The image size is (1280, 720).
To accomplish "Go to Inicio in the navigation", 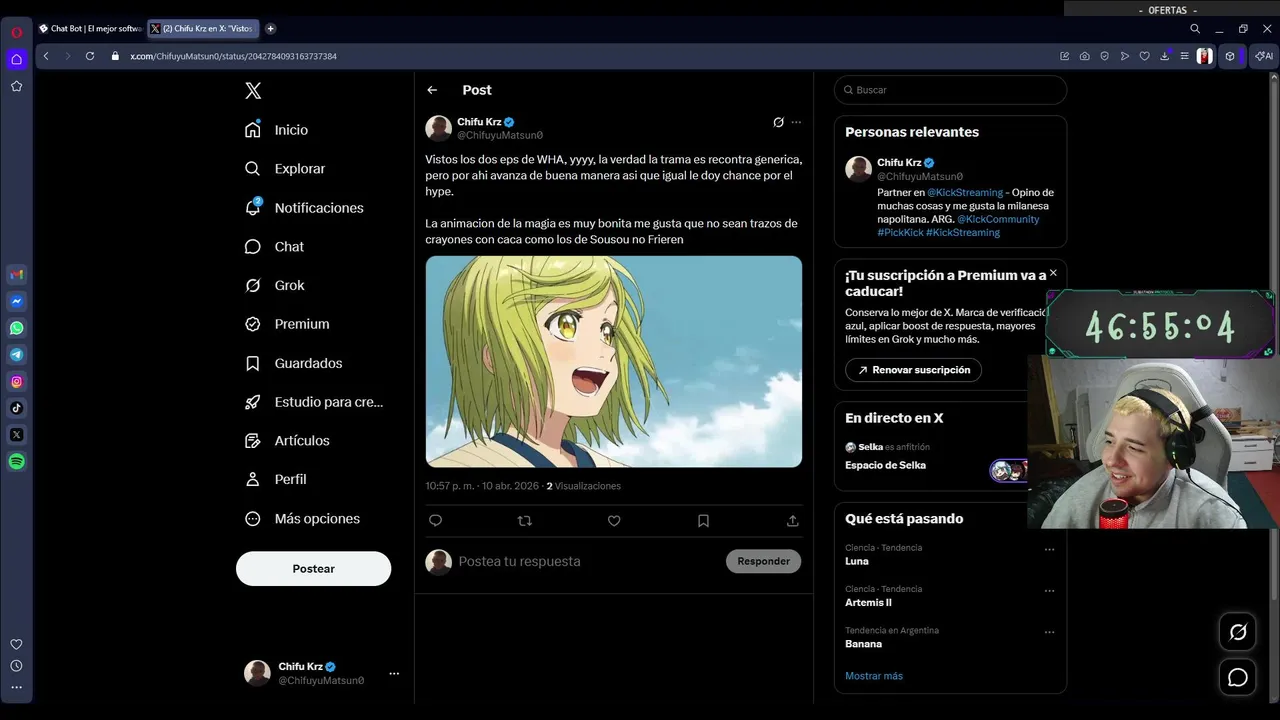I will [277, 130].
